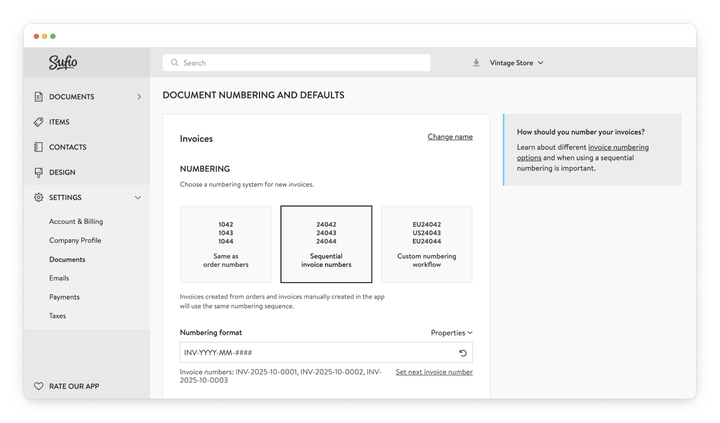Screen dimensions: 720x423
Task: Open Documents settings submenu item
Action: (67, 259)
